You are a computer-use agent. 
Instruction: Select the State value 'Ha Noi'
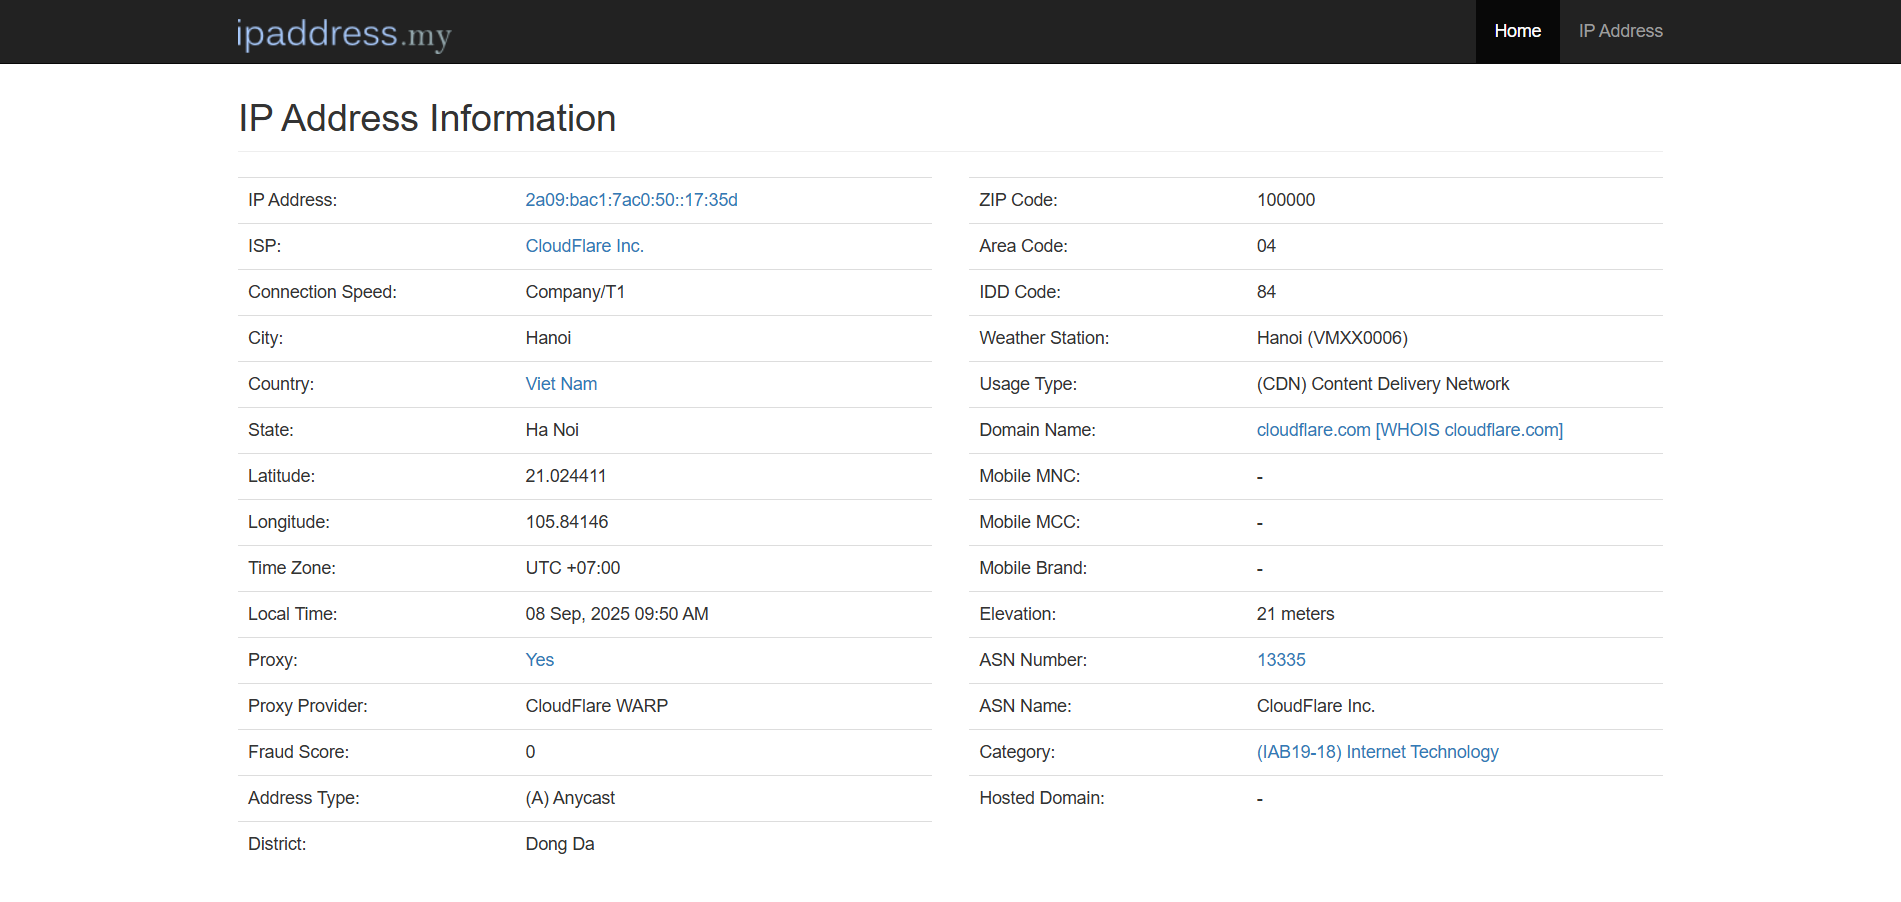552,430
